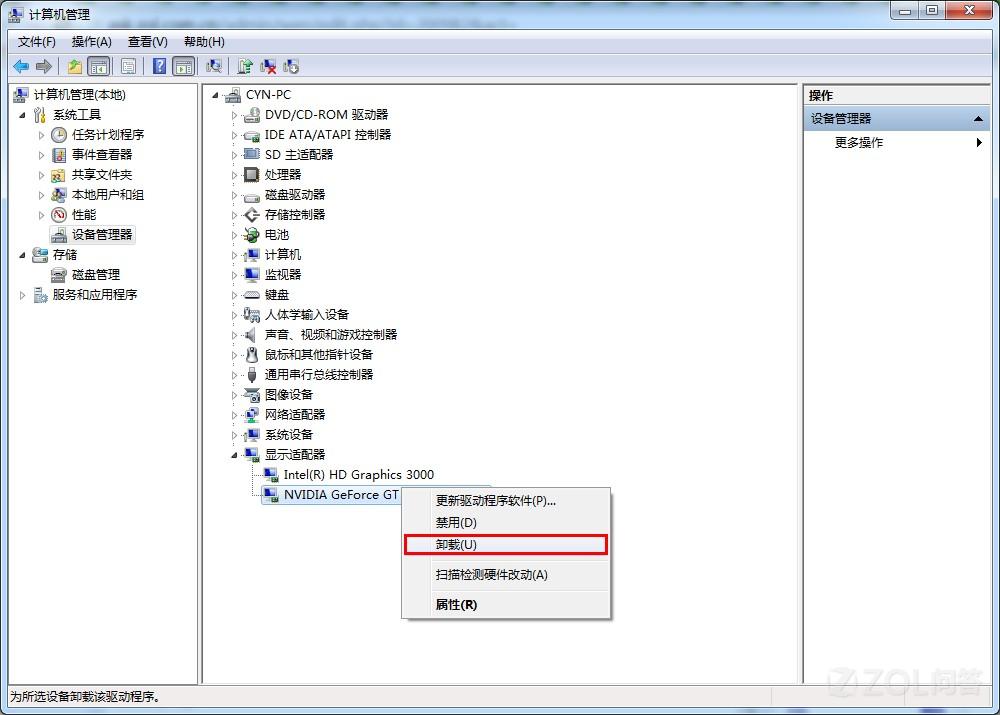The height and width of the screenshot is (715, 1000).
Task: Toggle Show/Hide Console Tree toolbar button
Action: coord(98,66)
